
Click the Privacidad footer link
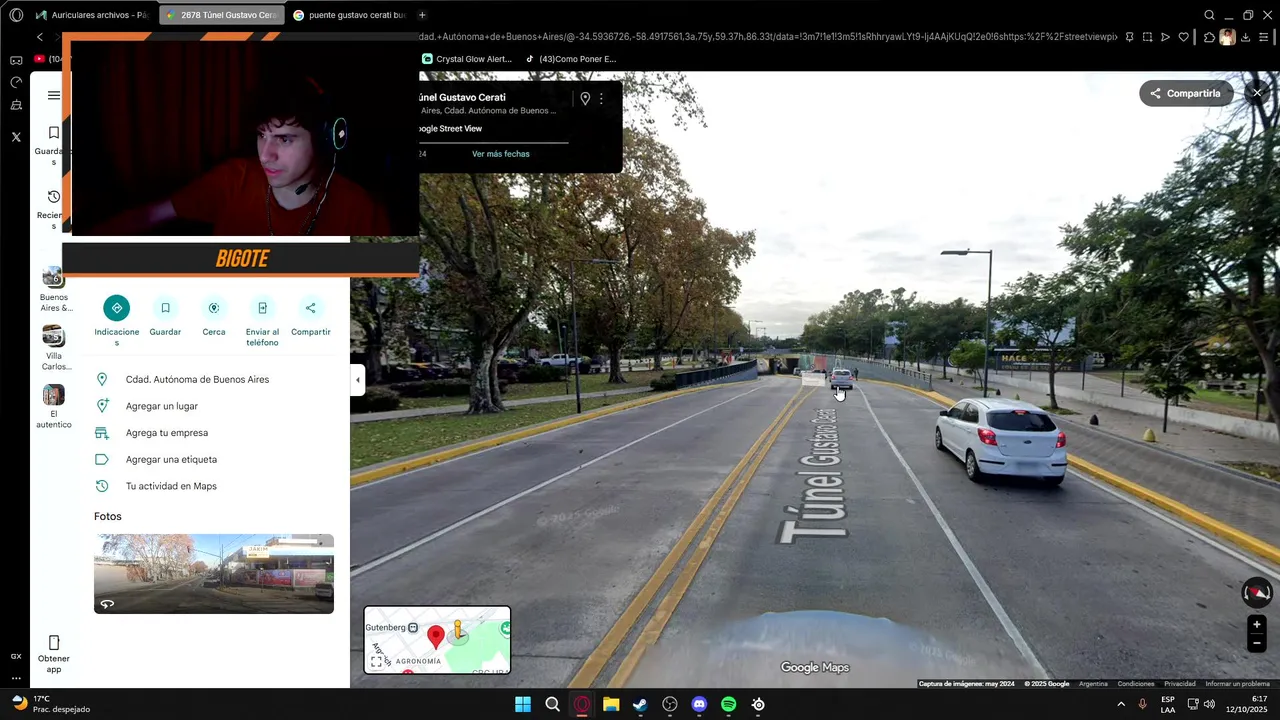pyautogui.click(x=1180, y=684)
